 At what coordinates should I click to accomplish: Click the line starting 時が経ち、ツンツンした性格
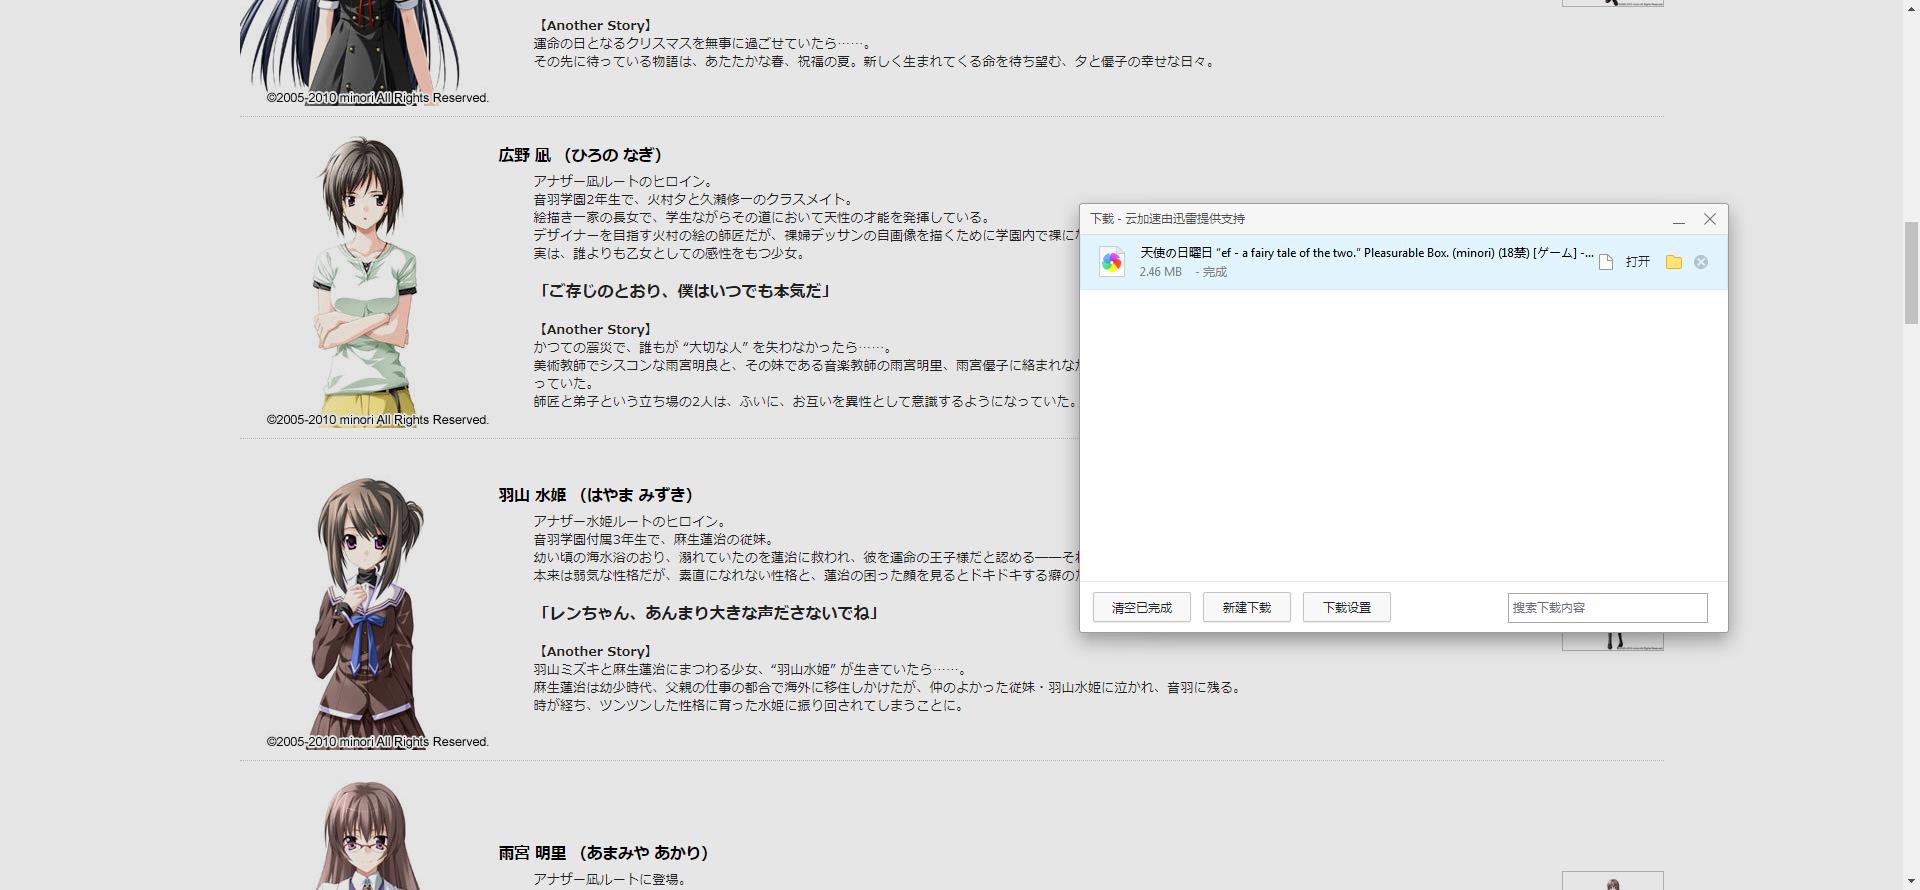751,705
